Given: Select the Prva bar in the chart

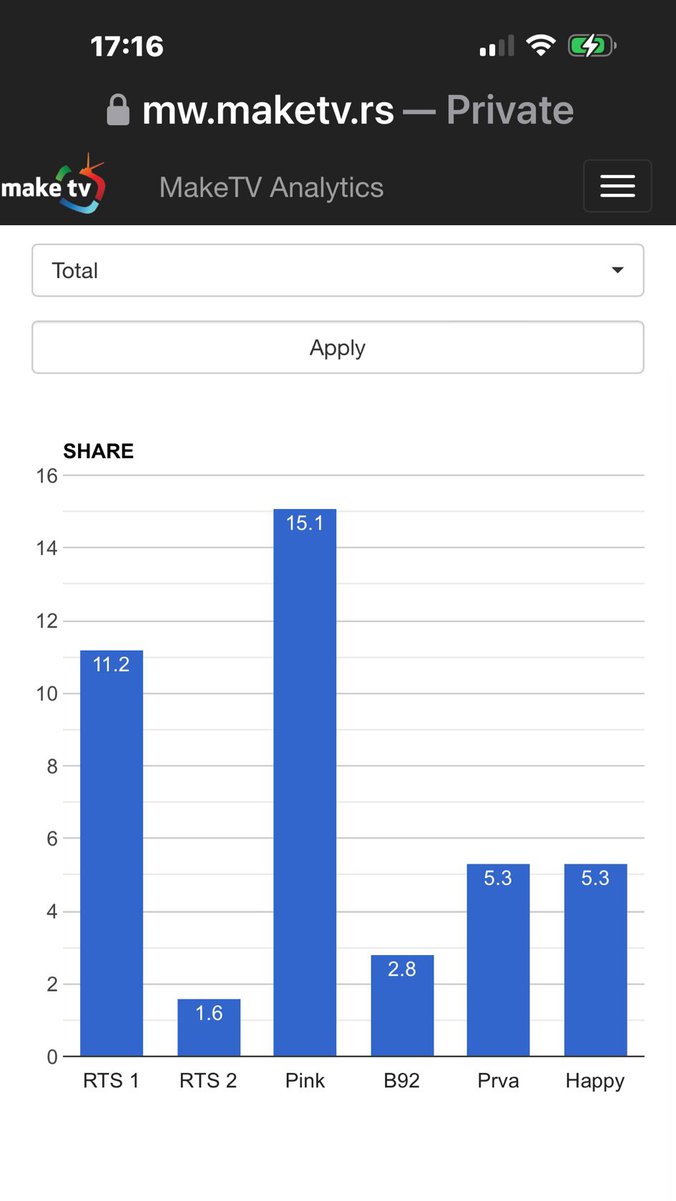Looking at the screenshot, I should point(498,960).
